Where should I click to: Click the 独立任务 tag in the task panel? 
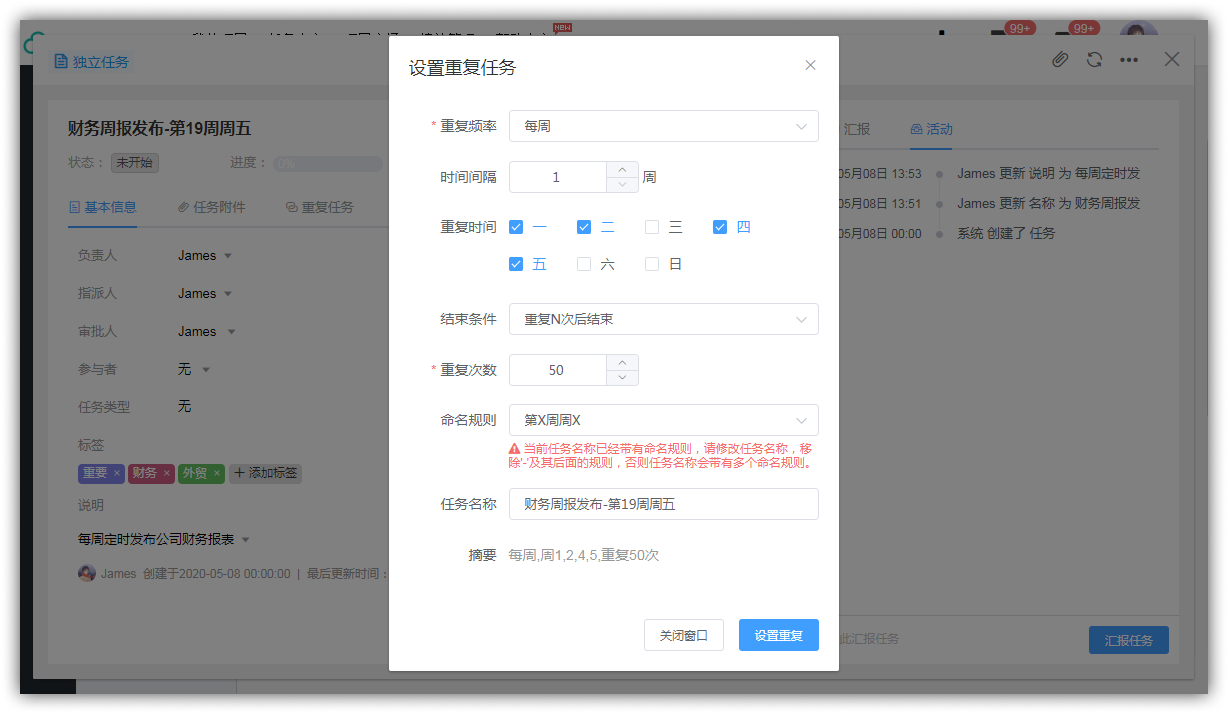(91, 62)
